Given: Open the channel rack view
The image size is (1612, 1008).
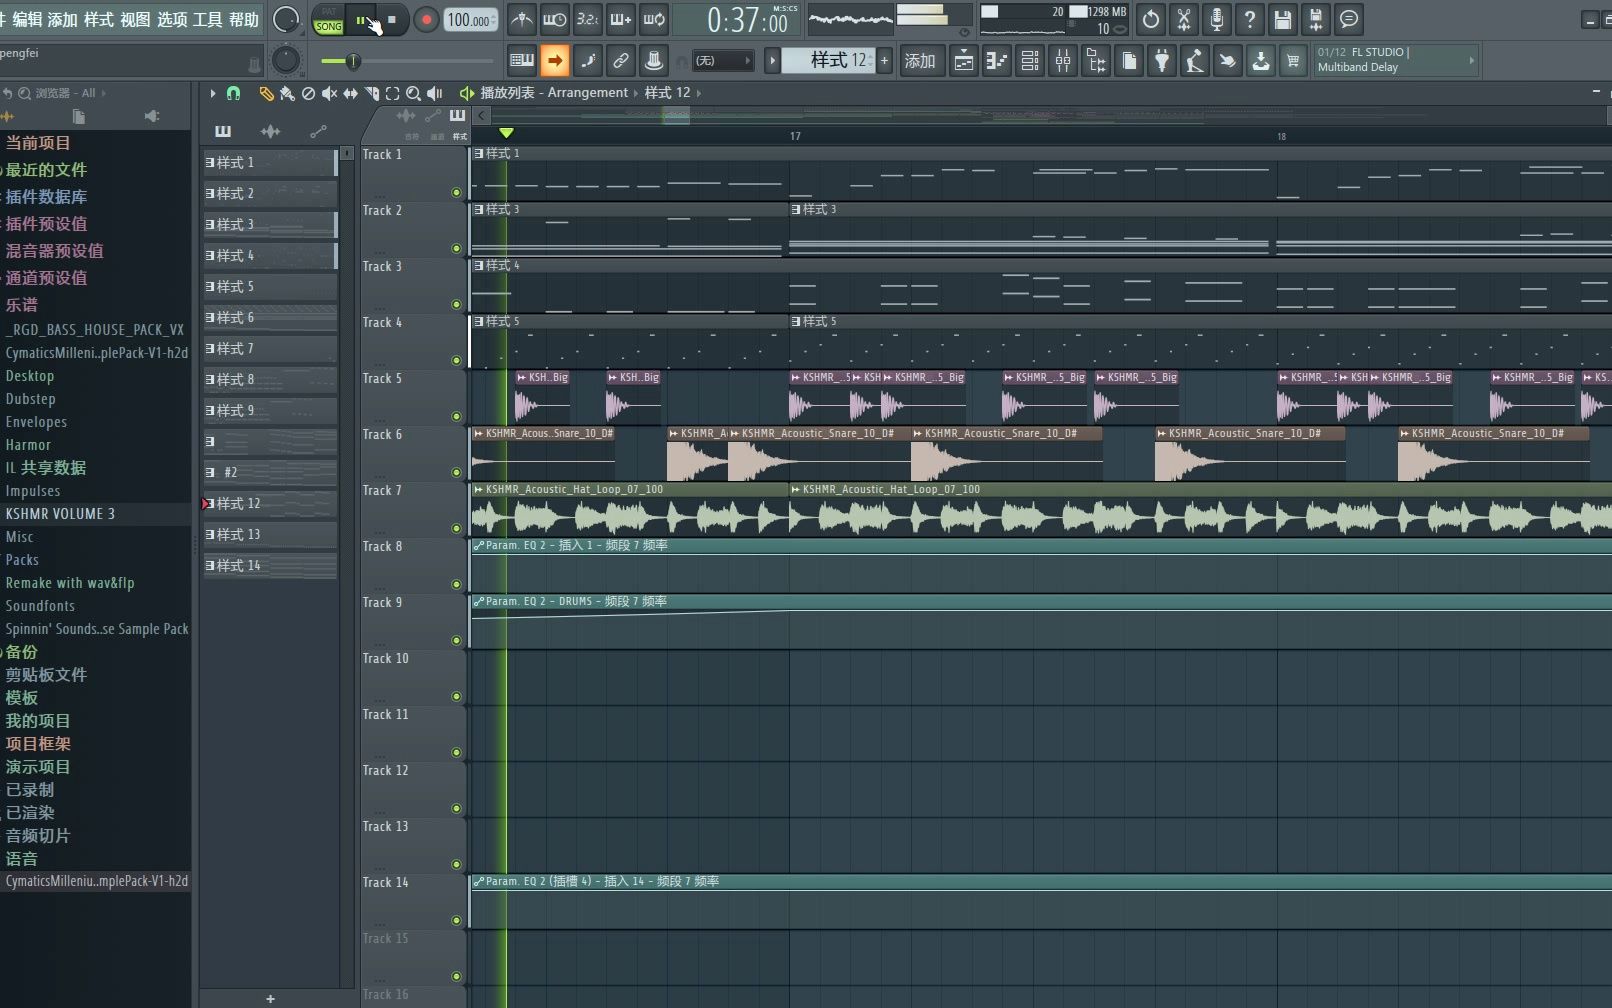Looking at the screenshot, I should 1030,61.
